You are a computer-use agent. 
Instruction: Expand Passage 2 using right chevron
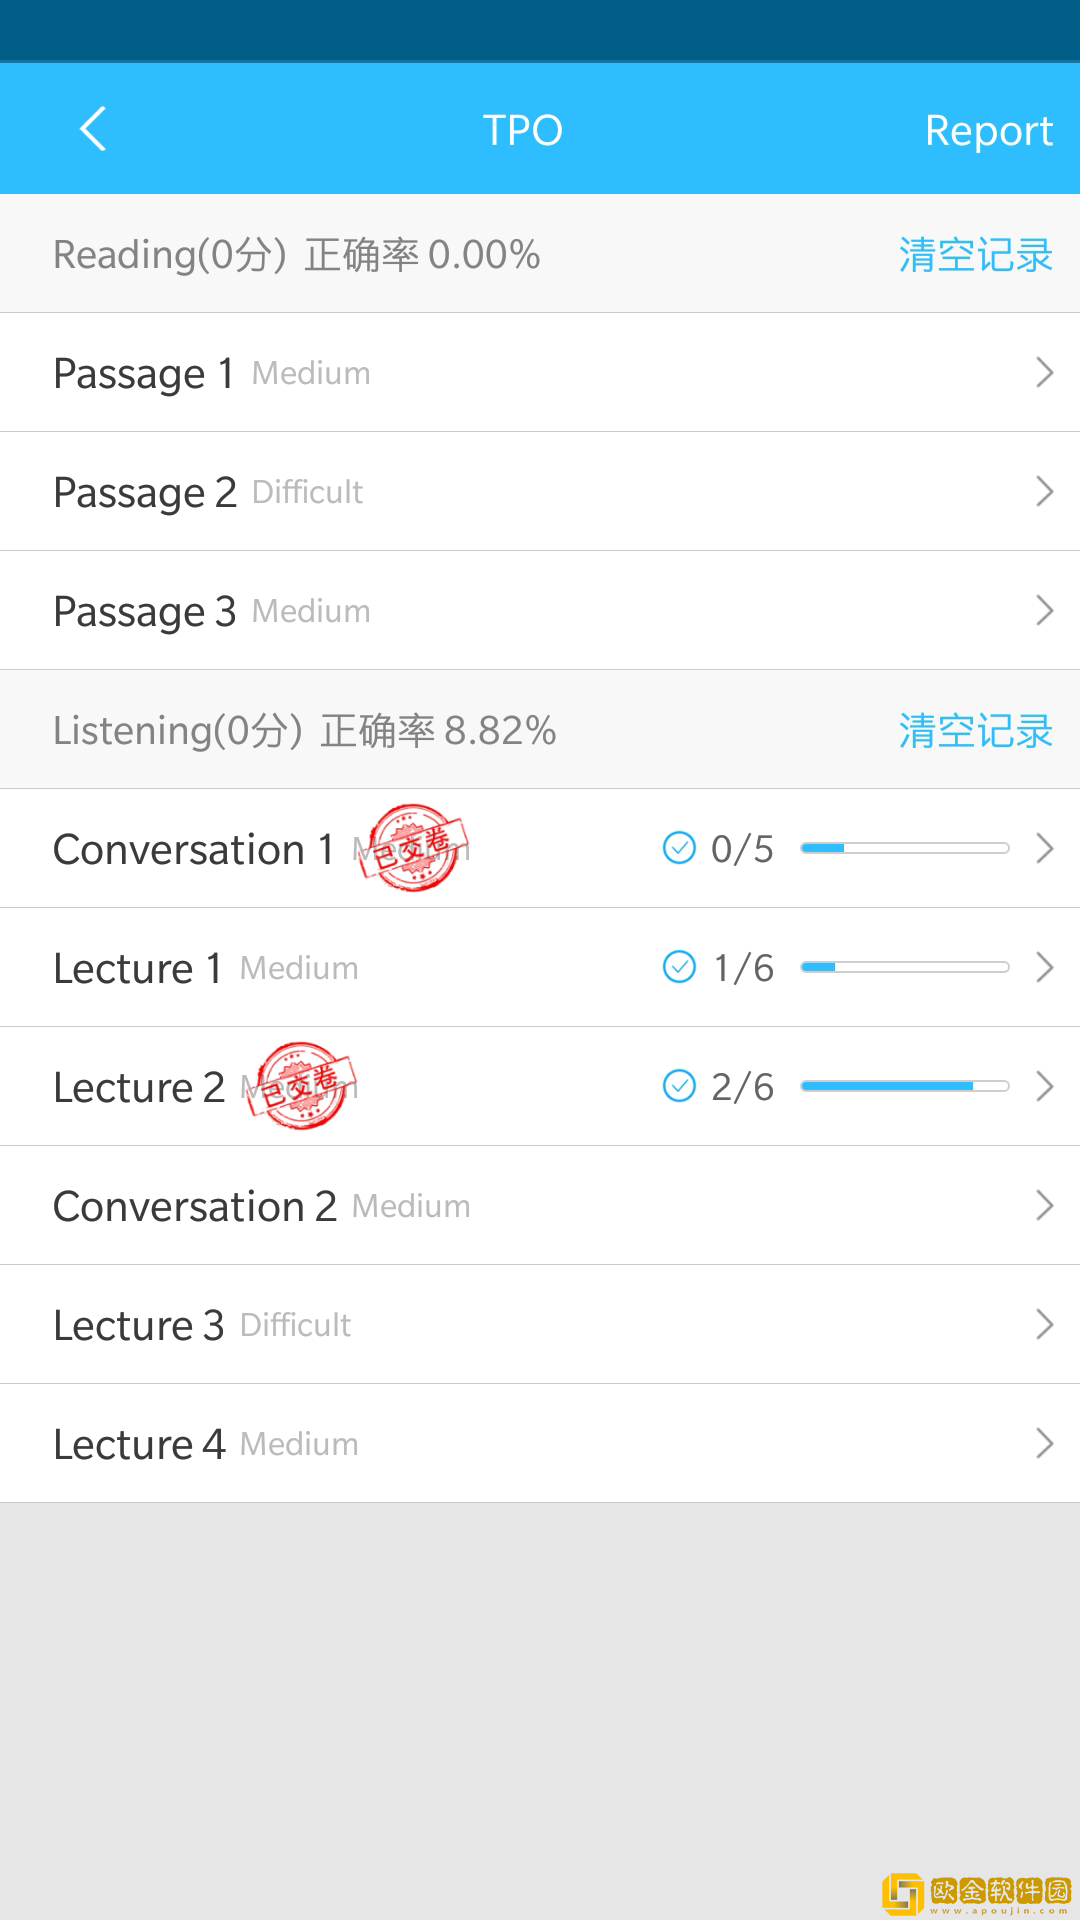click(1044, 492)
